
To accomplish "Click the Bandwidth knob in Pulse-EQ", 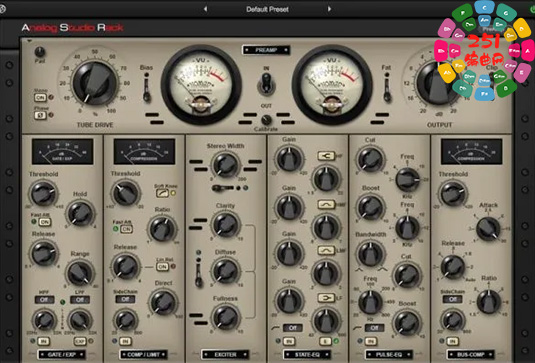I will coord(371,254).
